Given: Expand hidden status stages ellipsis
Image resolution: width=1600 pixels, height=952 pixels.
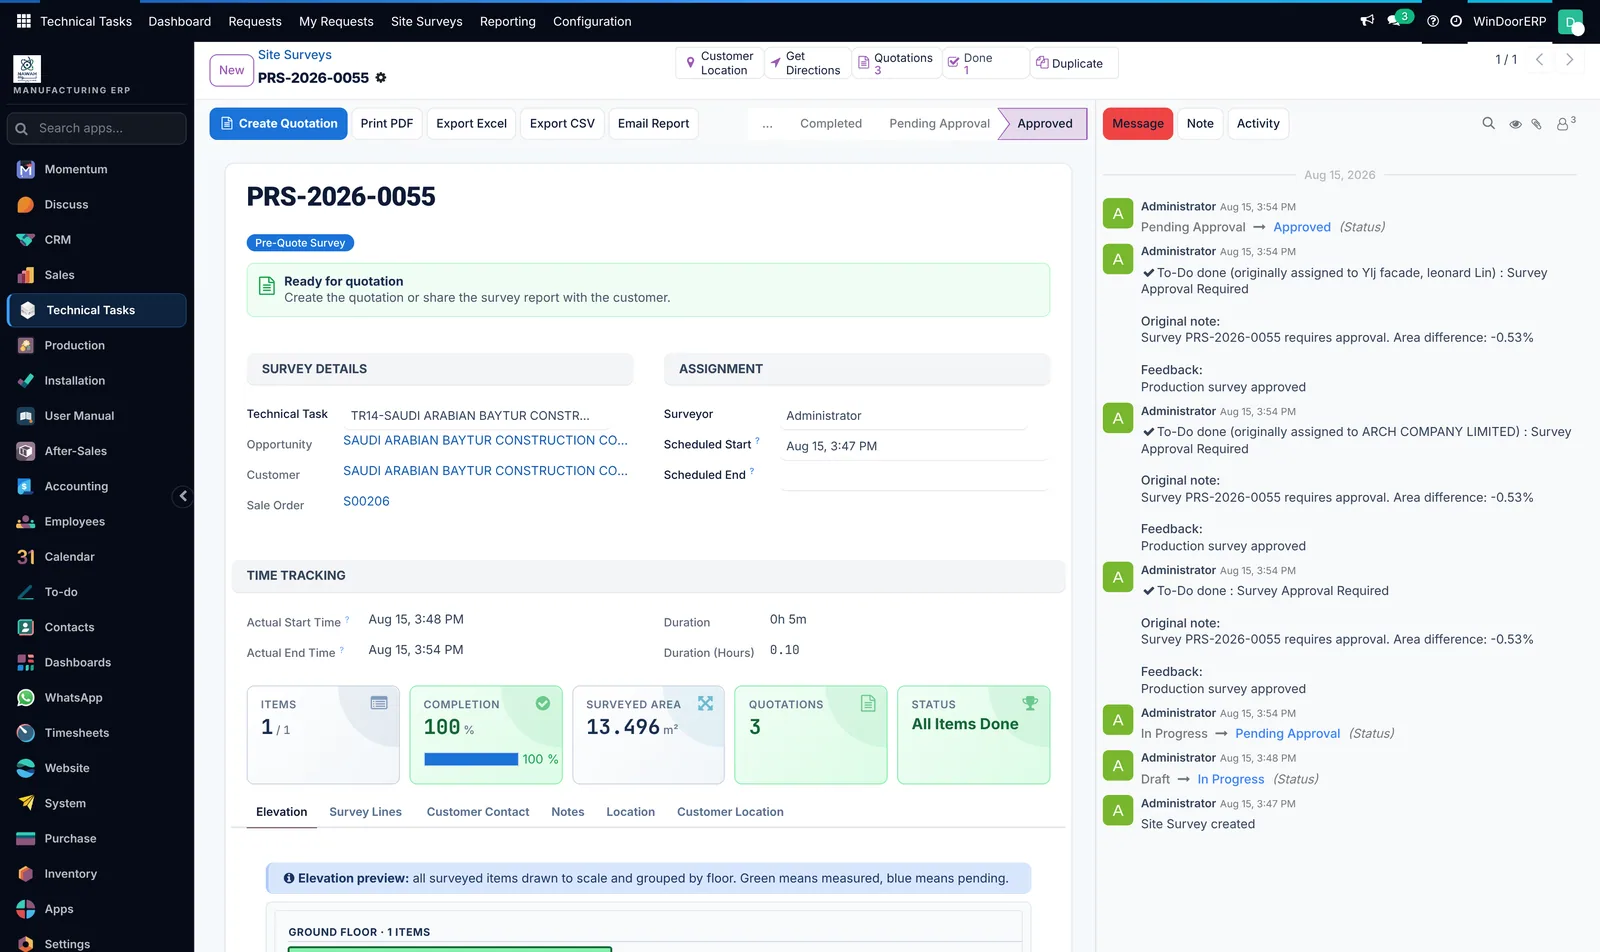Looking at the screenshot, I should point(767,124).
